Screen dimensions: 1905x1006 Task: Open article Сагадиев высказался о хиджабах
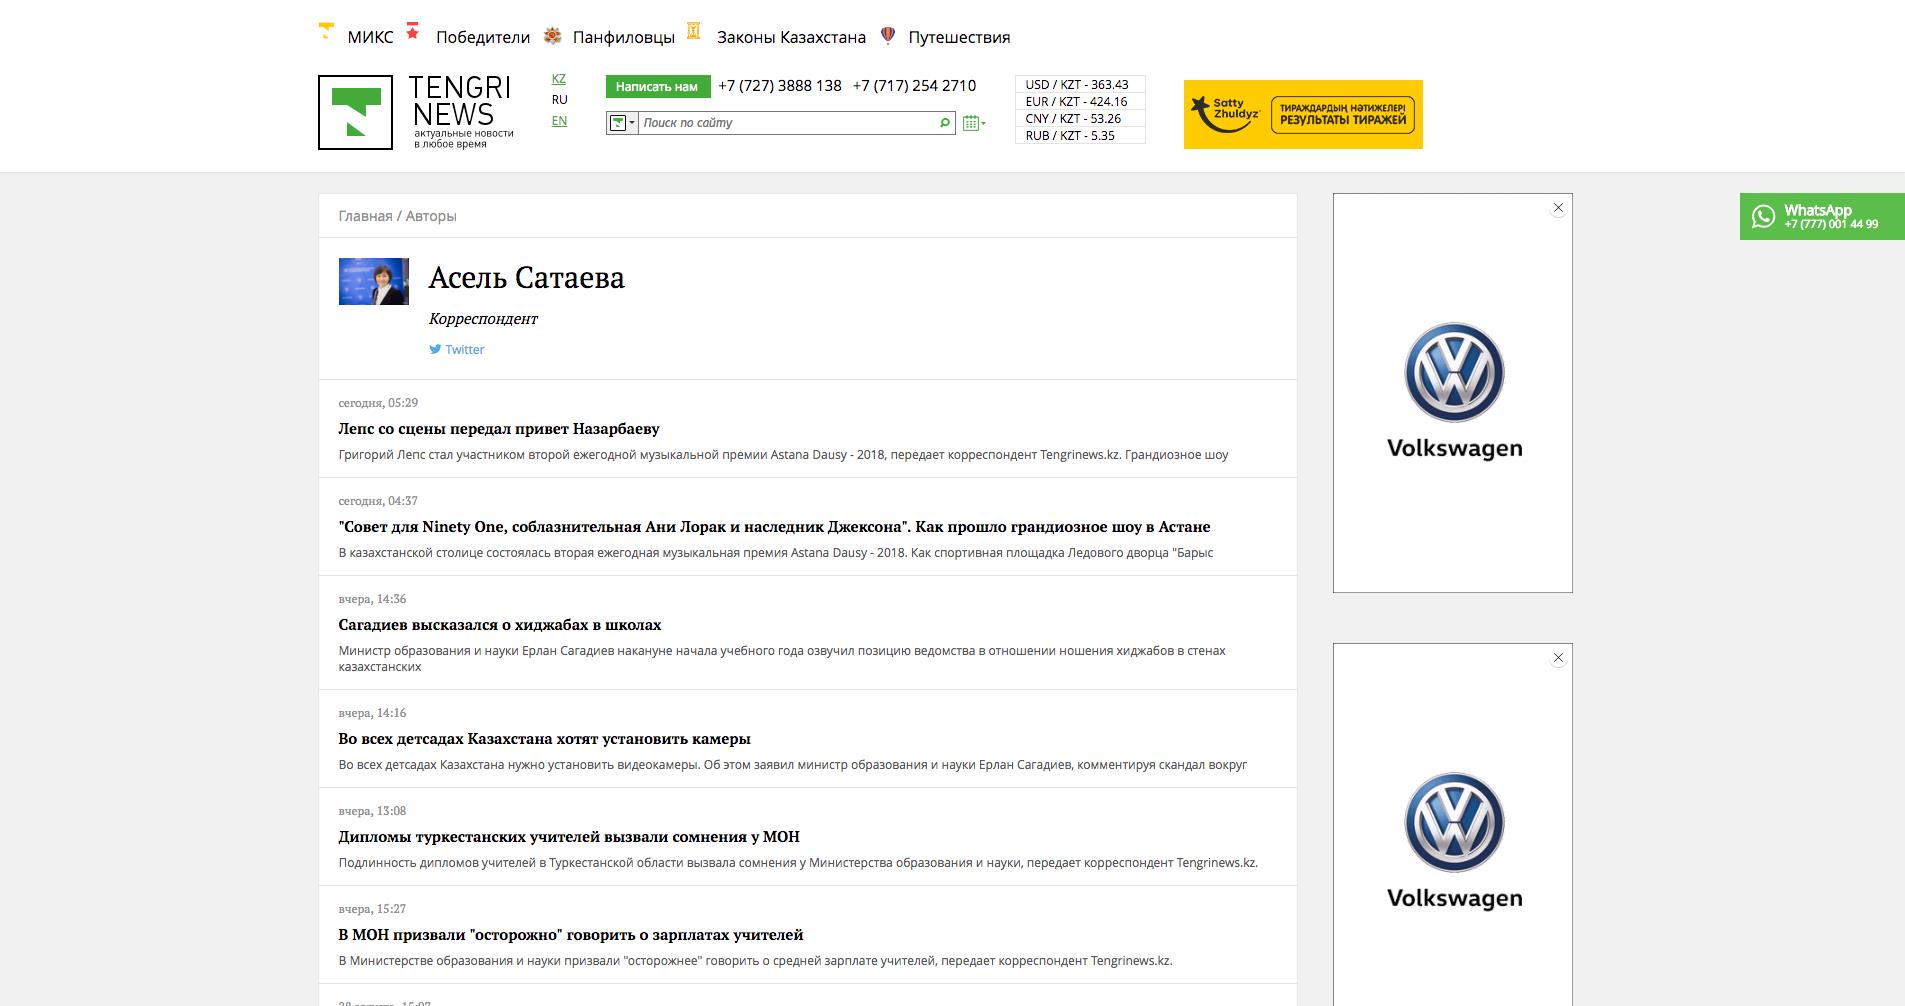(x=500, y=625)
